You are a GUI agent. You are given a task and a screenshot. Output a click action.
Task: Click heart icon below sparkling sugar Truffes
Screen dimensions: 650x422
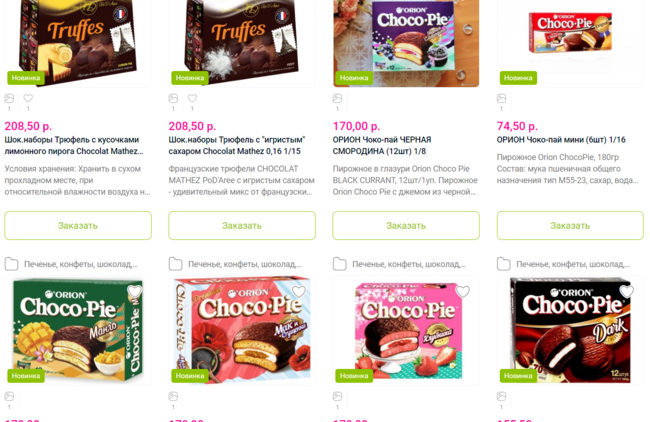192,98
